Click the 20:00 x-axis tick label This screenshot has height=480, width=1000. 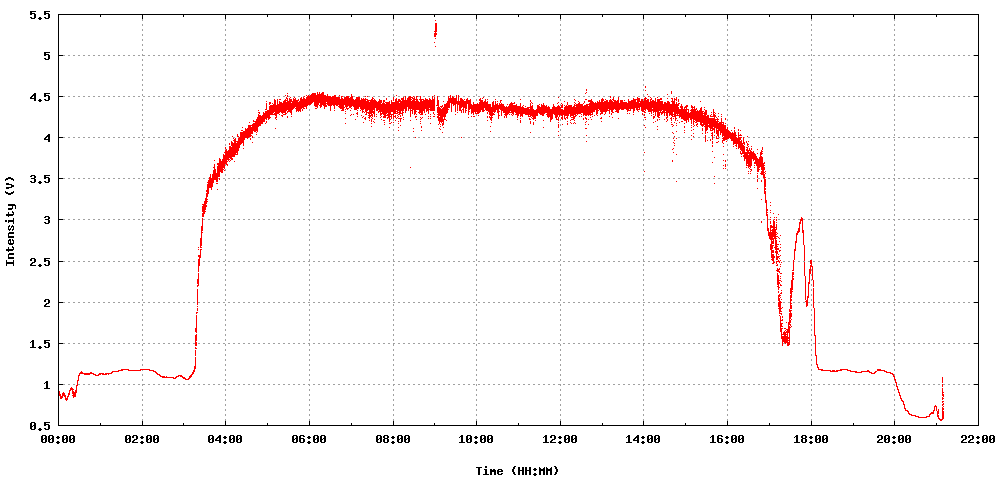pos(894,439)
